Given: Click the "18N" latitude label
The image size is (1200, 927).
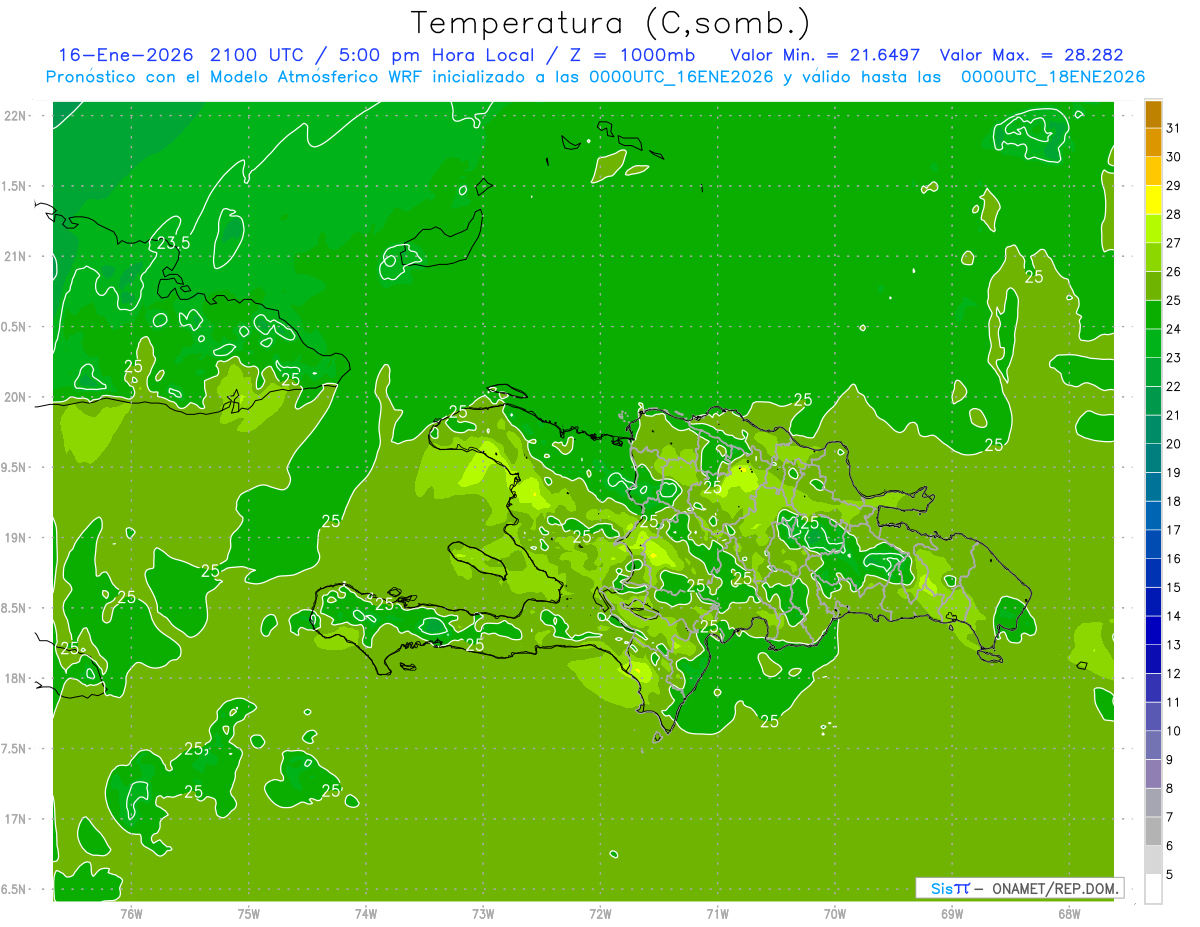Looking at the screenshot, I should click(x=15, y=678).
